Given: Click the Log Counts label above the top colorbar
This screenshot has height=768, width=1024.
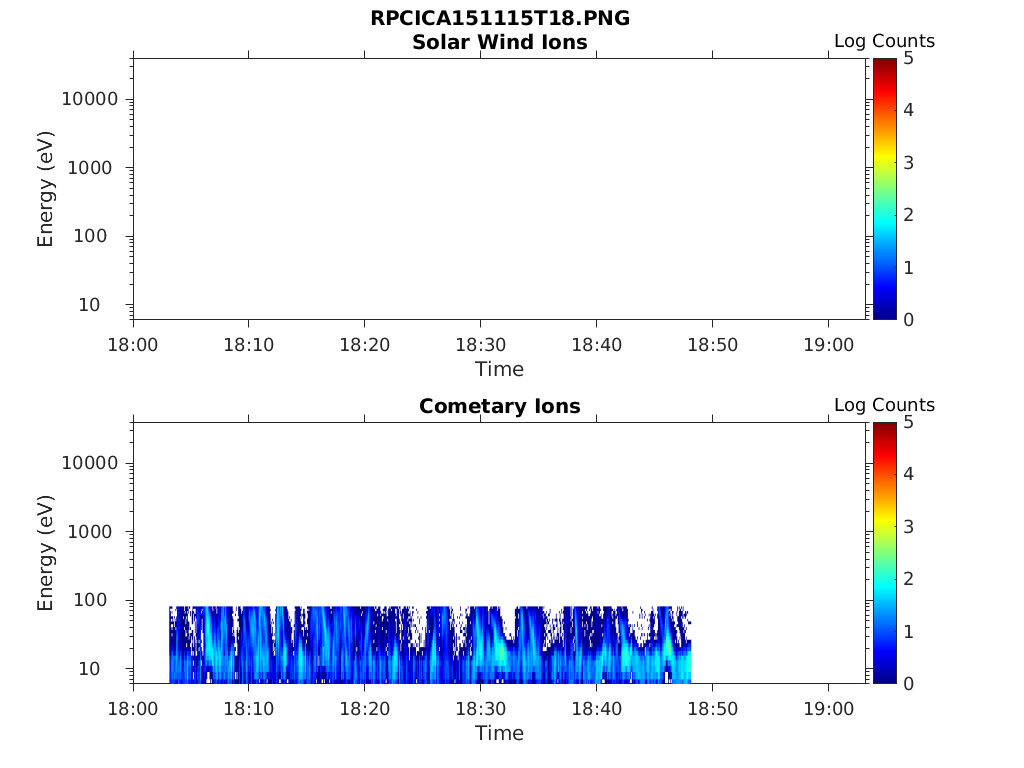Looking at the screenshot, I should click(884, 41).
